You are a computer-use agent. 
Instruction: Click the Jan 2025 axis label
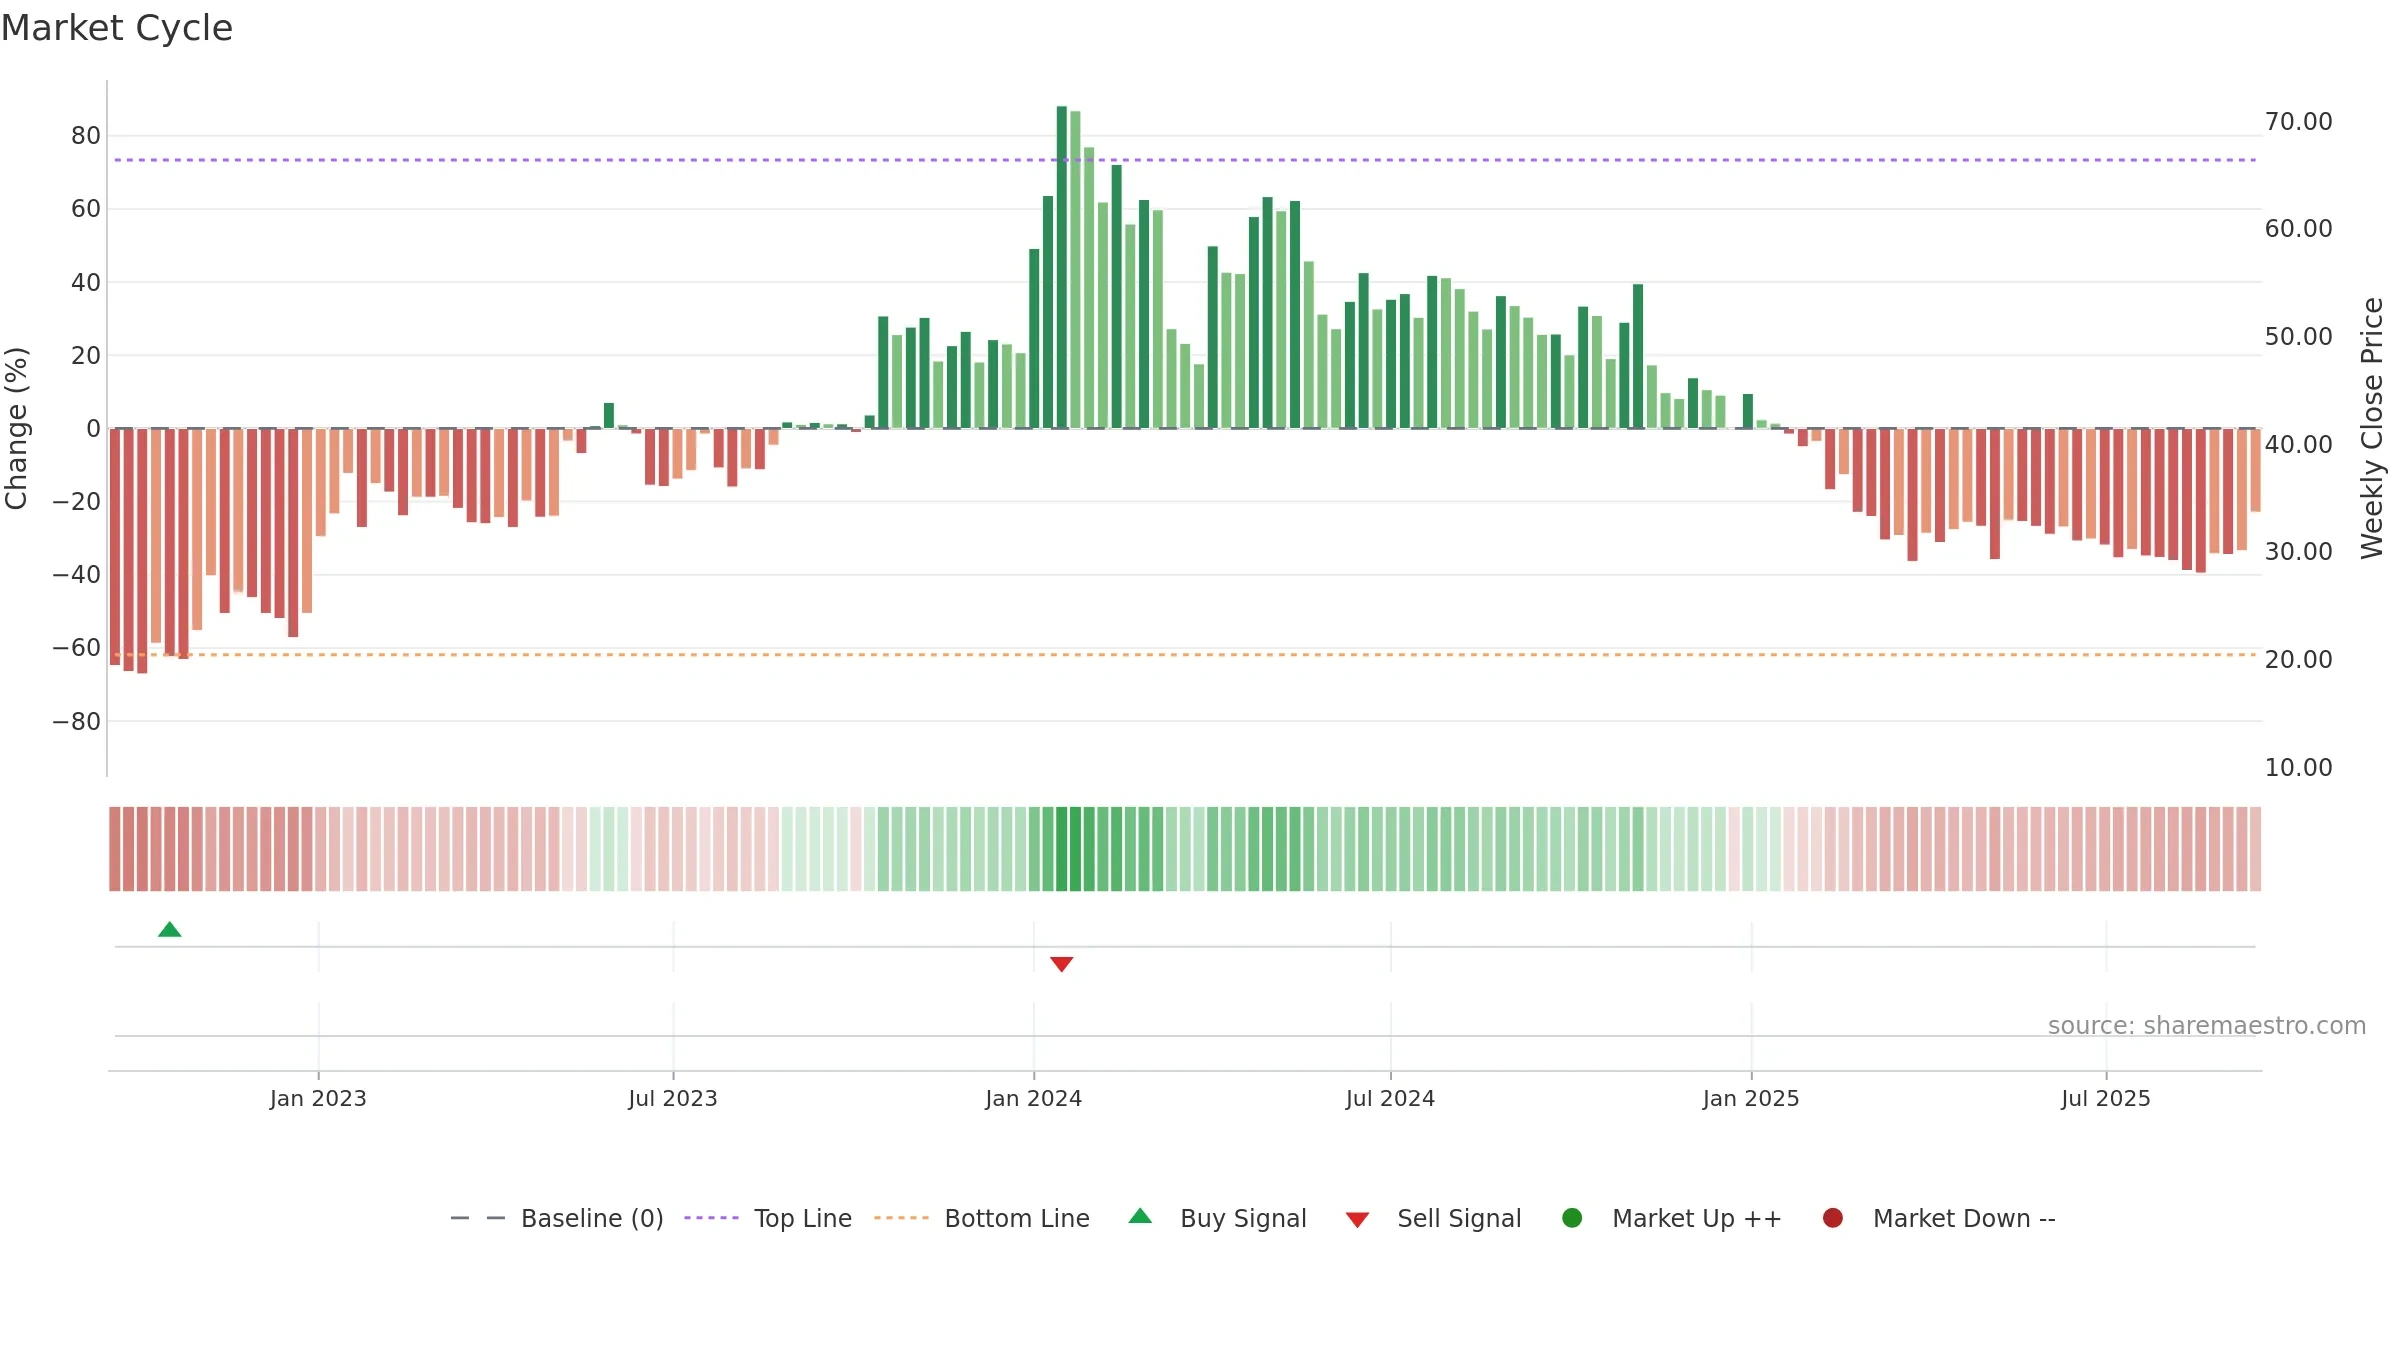coord(1751,1099)
